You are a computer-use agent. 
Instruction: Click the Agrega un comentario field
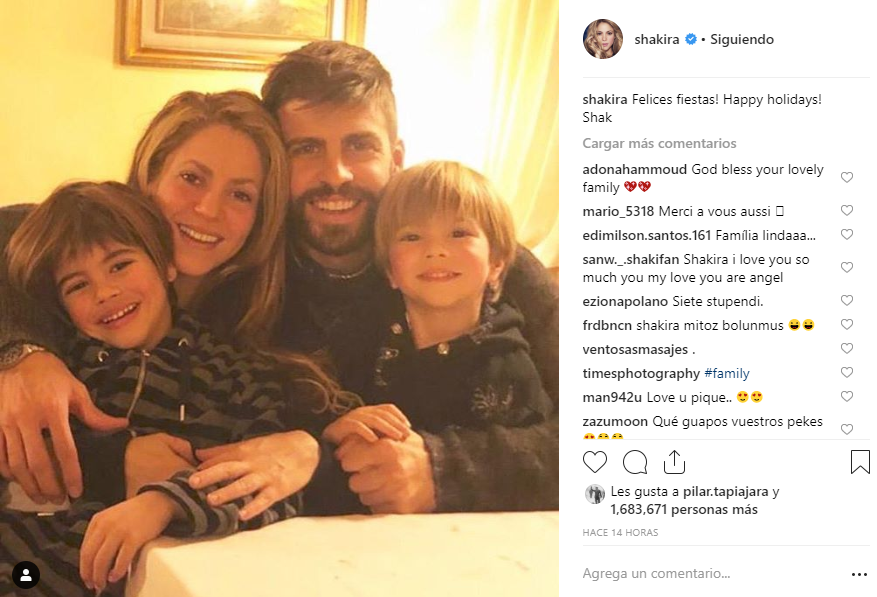(x=700, y=574)
